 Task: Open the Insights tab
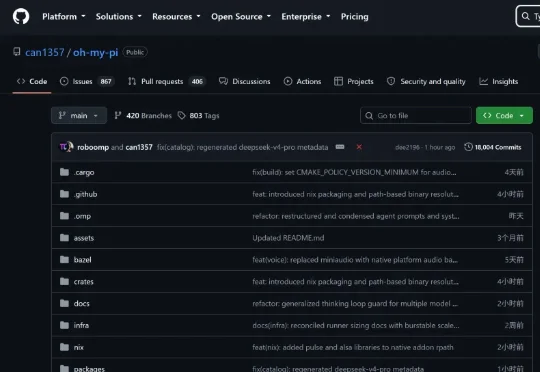[x=499, y=81]
